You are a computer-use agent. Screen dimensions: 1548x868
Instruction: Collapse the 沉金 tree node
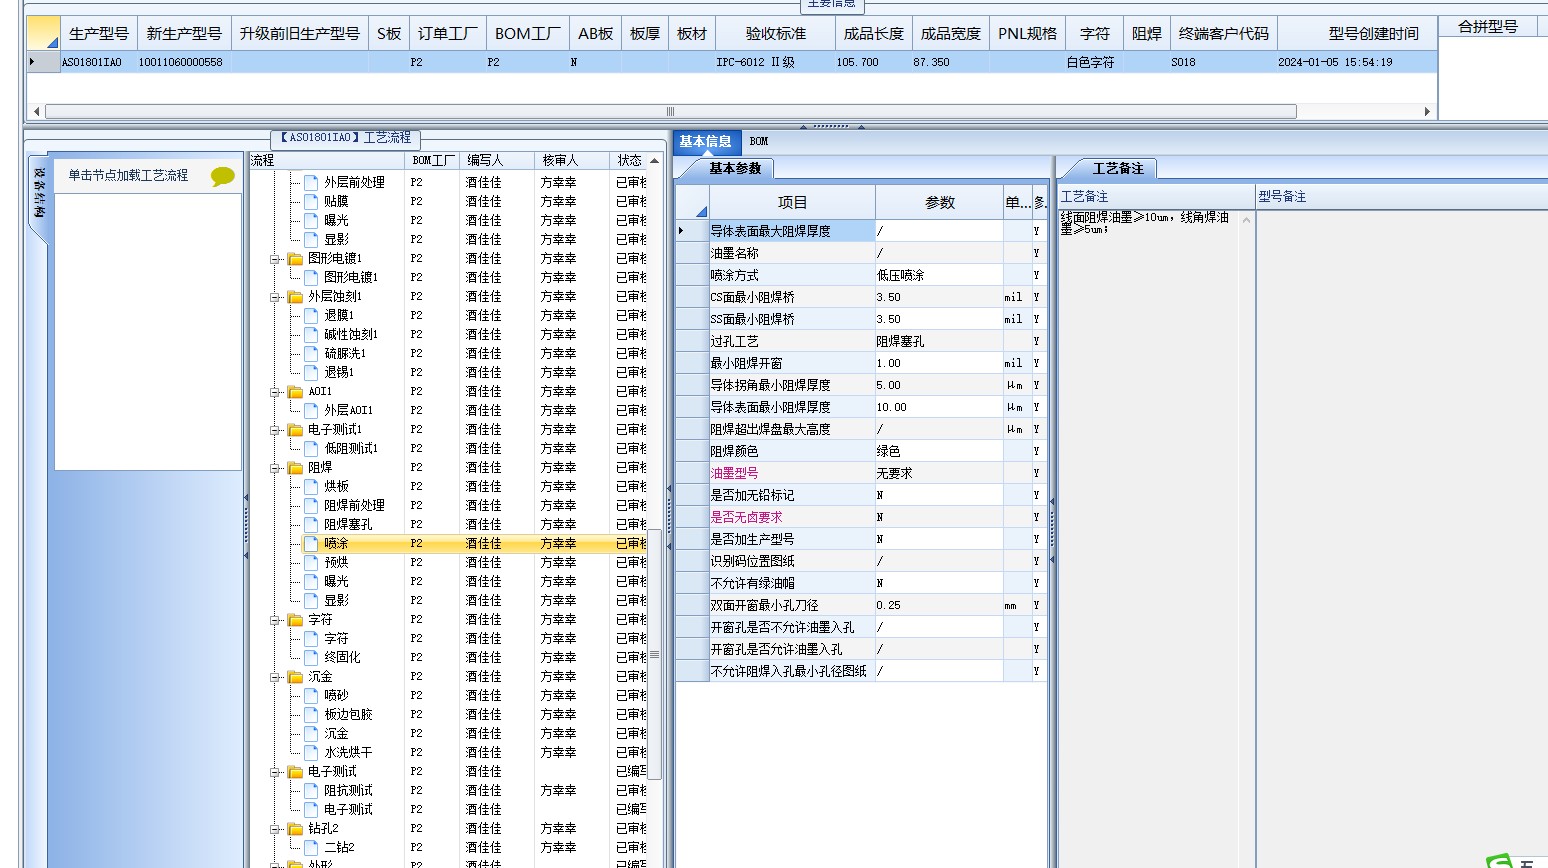click(x=275, y=676)
